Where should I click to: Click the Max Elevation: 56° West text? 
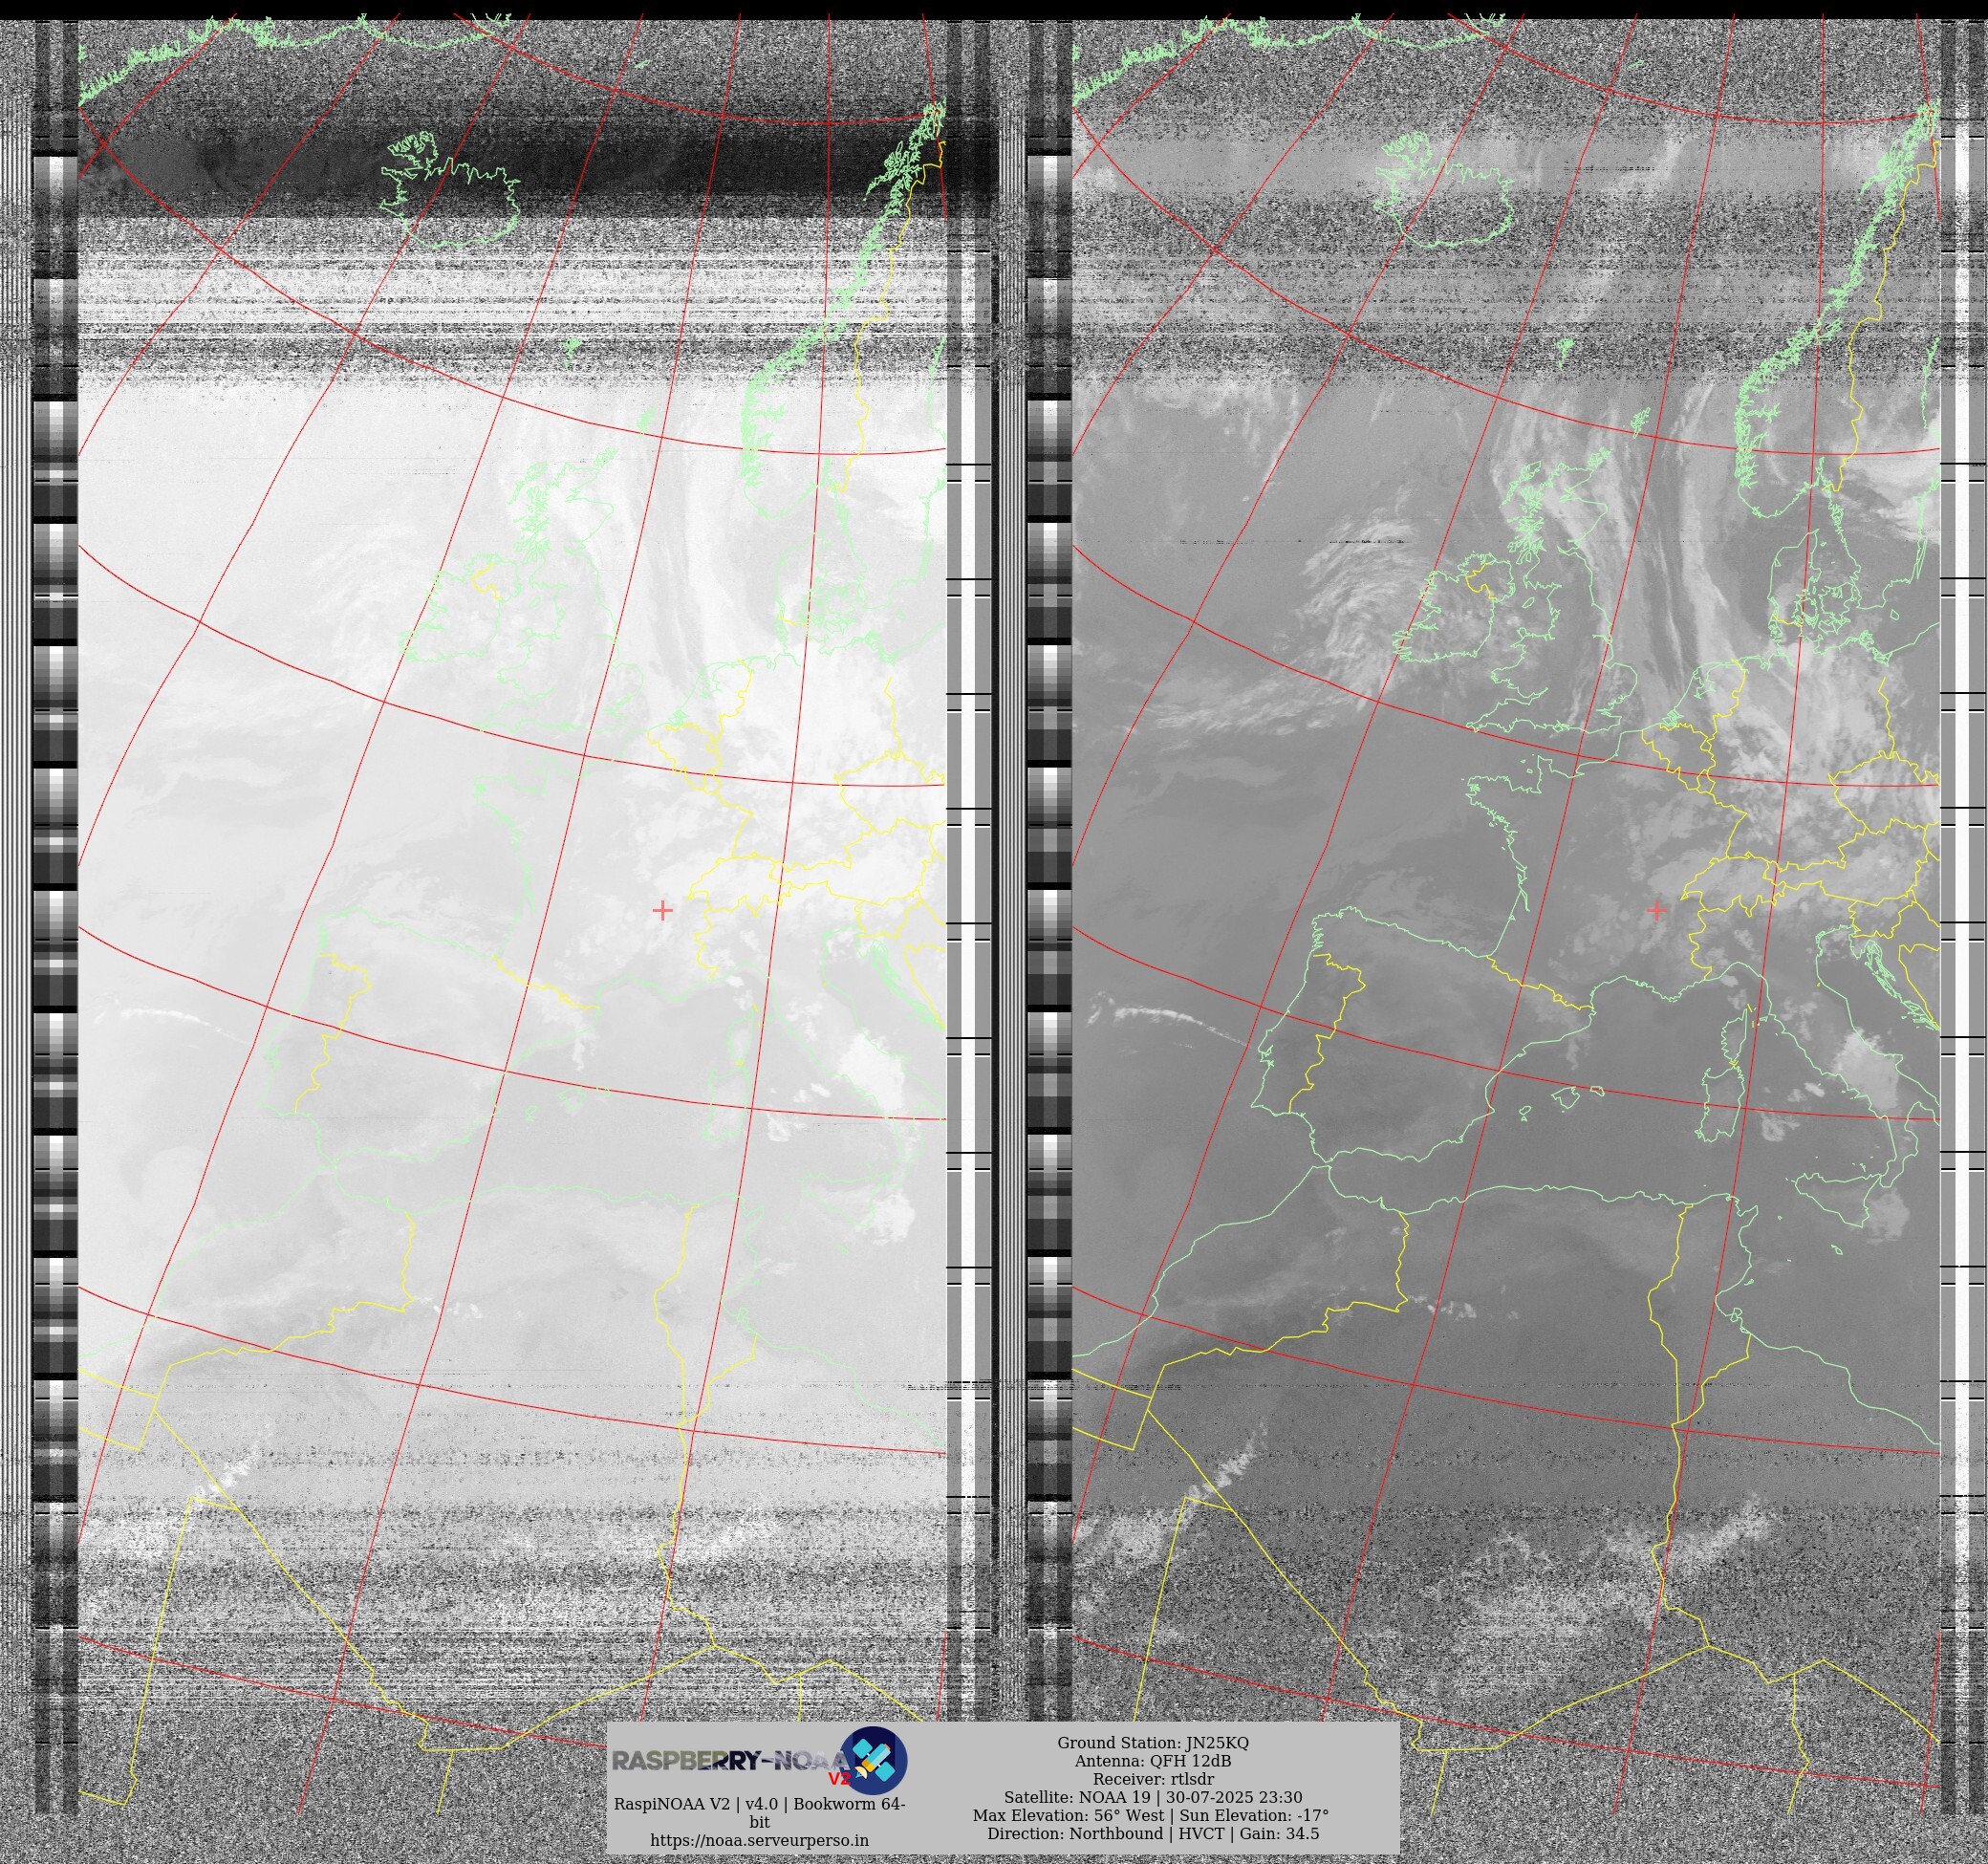[x=1068, y=1815]
